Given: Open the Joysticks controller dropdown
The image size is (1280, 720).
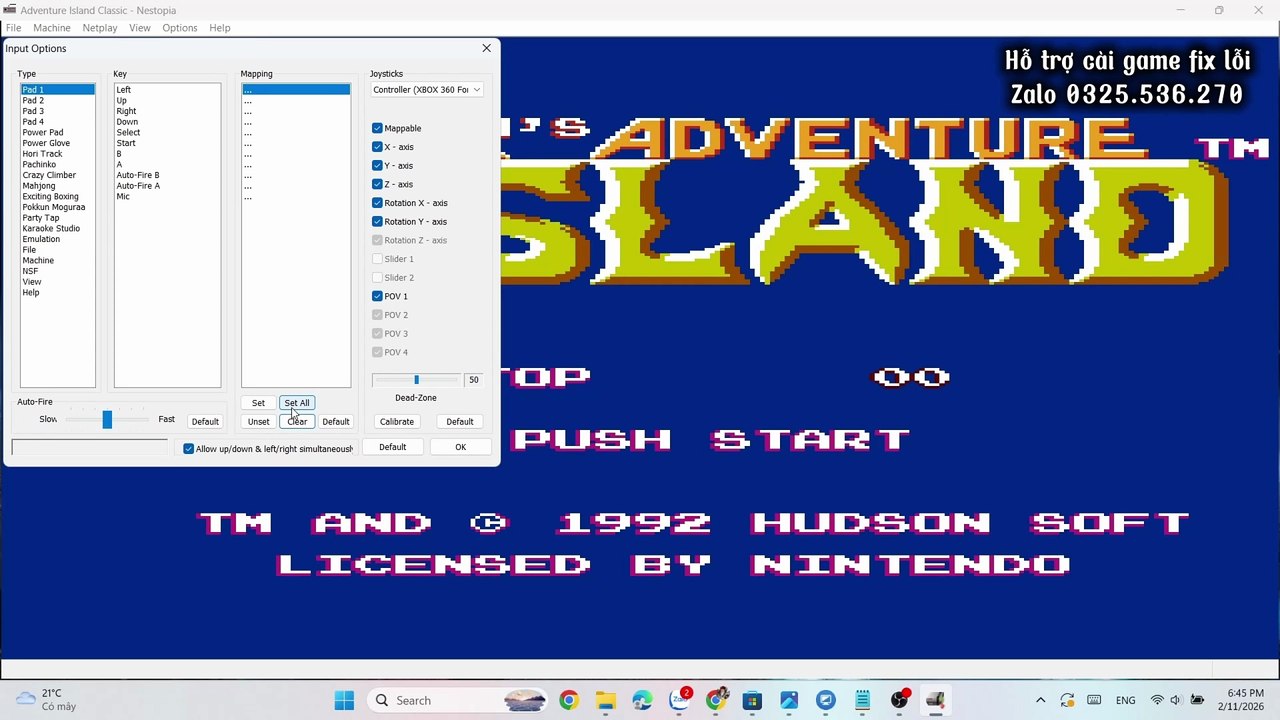Looking at the screenshot, I should pos(426,90).
